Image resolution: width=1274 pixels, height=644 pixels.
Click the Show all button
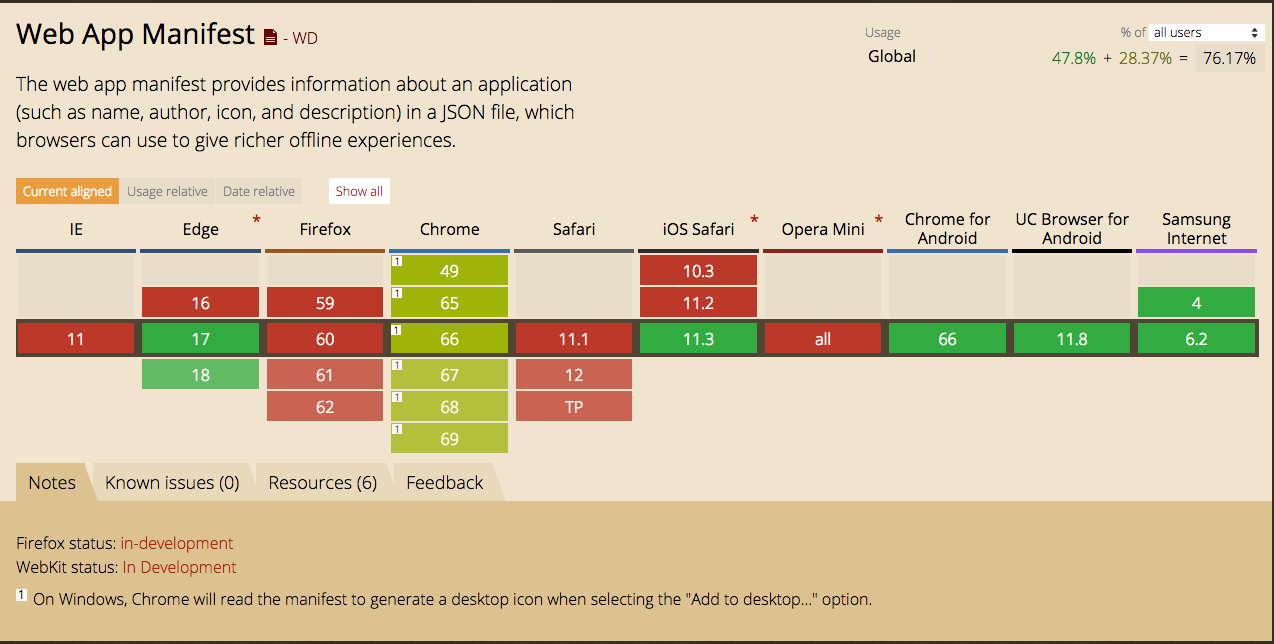click(359, 191)
